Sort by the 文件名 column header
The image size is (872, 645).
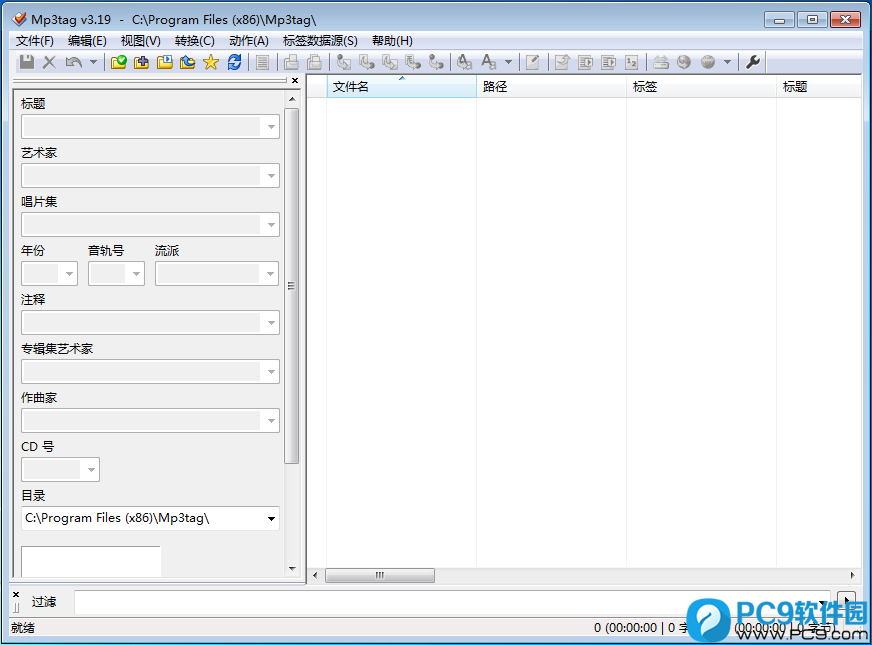click(x=400, y=87)
